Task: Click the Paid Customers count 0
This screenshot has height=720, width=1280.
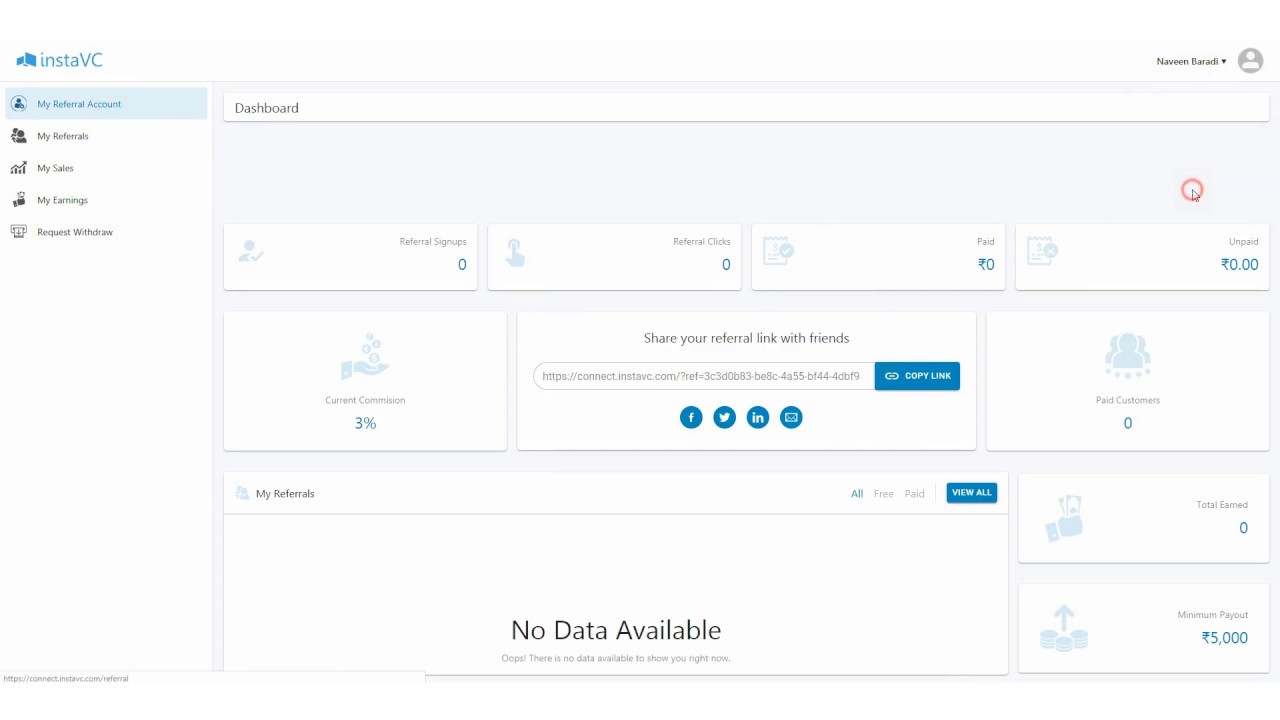Action: pos(1128,423)
